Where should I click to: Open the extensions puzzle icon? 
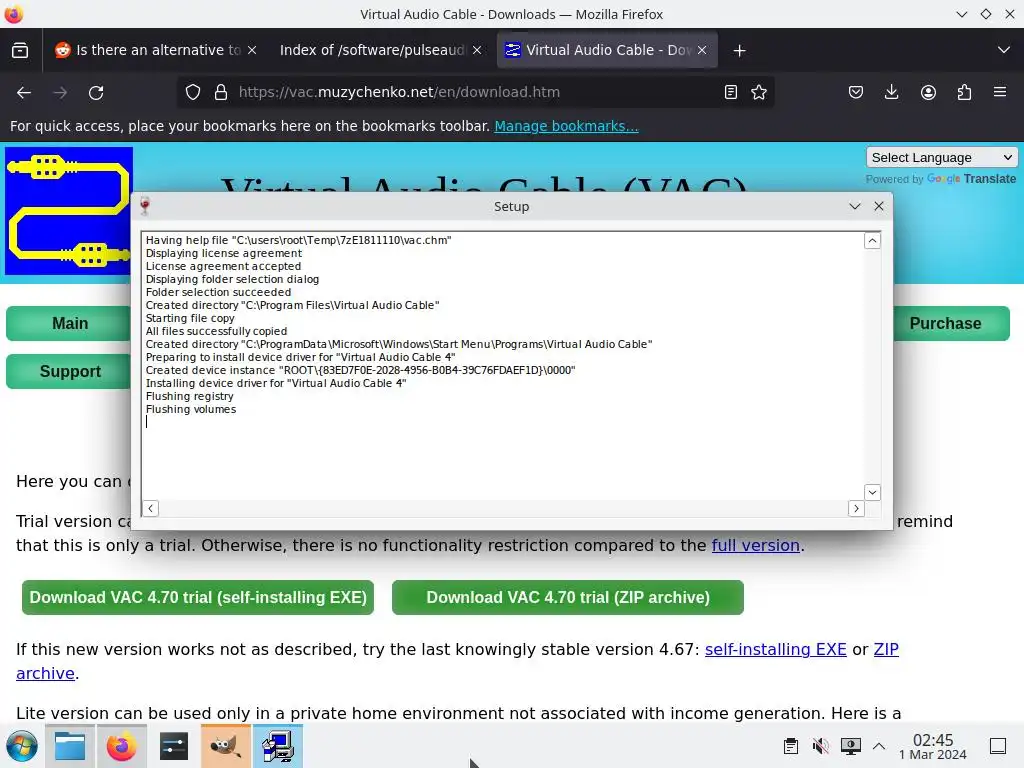964,92
